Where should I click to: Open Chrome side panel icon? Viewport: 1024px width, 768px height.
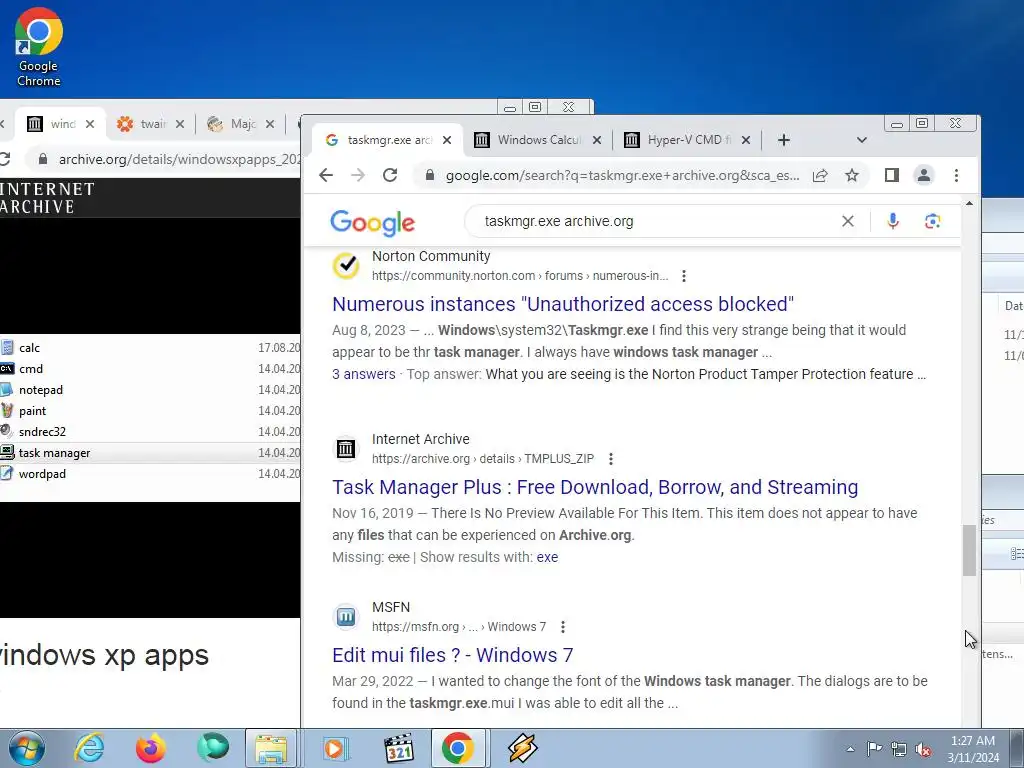tap(891, 175)
